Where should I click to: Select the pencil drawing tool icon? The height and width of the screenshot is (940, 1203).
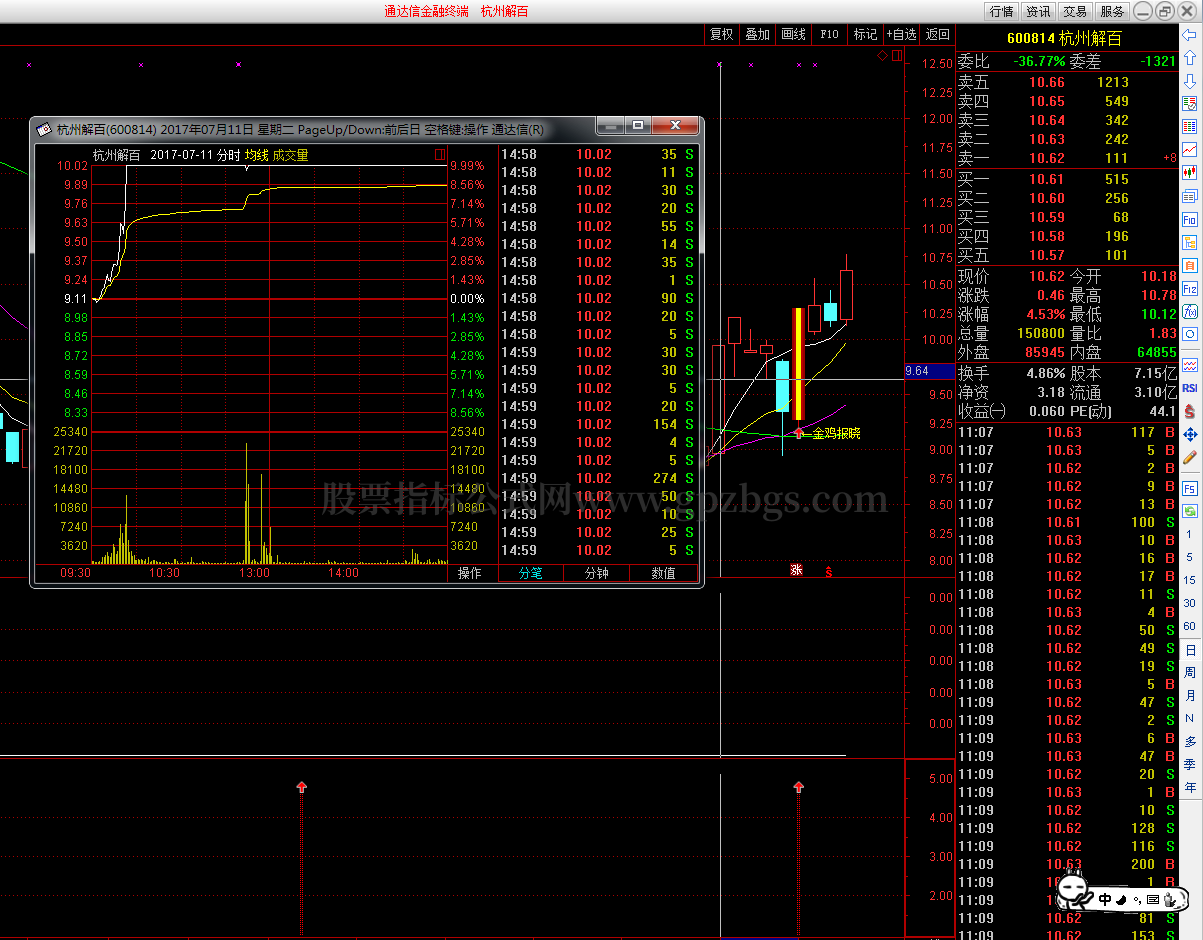1190,457
